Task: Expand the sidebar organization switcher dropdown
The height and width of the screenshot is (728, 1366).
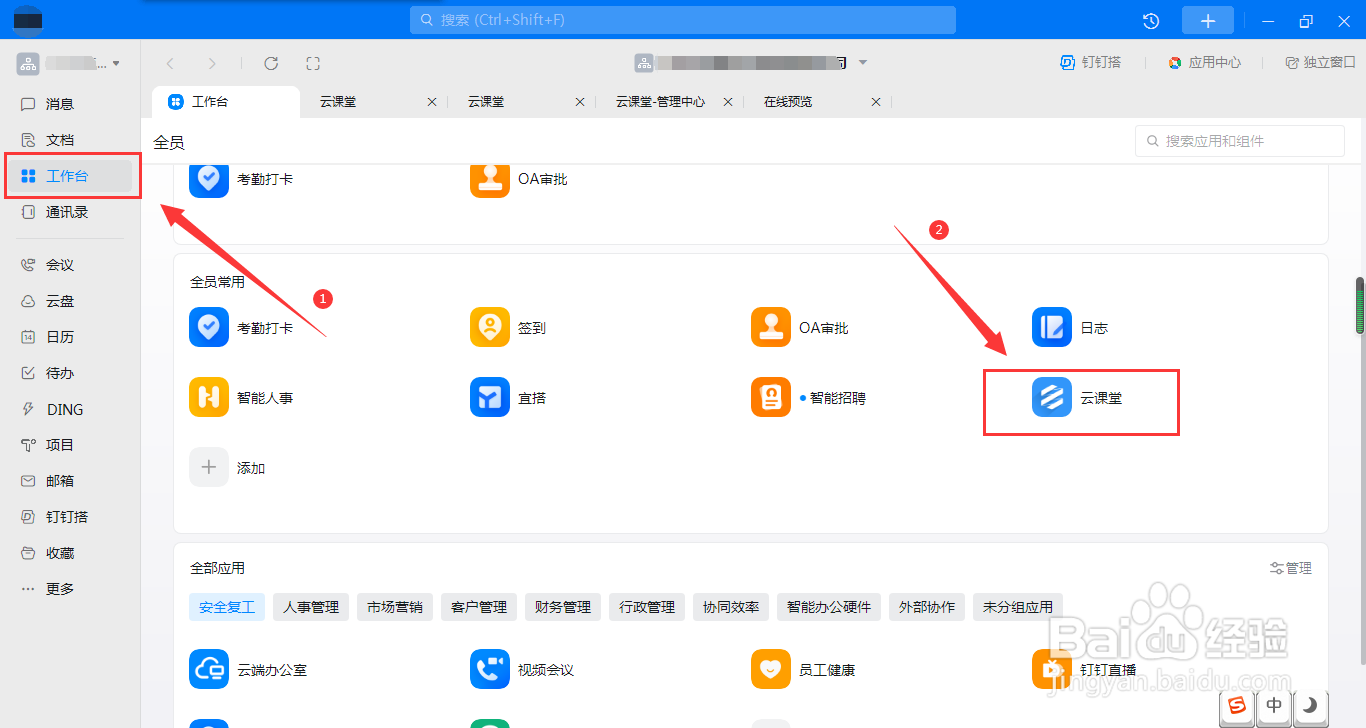Action: (x=116, y=64)
